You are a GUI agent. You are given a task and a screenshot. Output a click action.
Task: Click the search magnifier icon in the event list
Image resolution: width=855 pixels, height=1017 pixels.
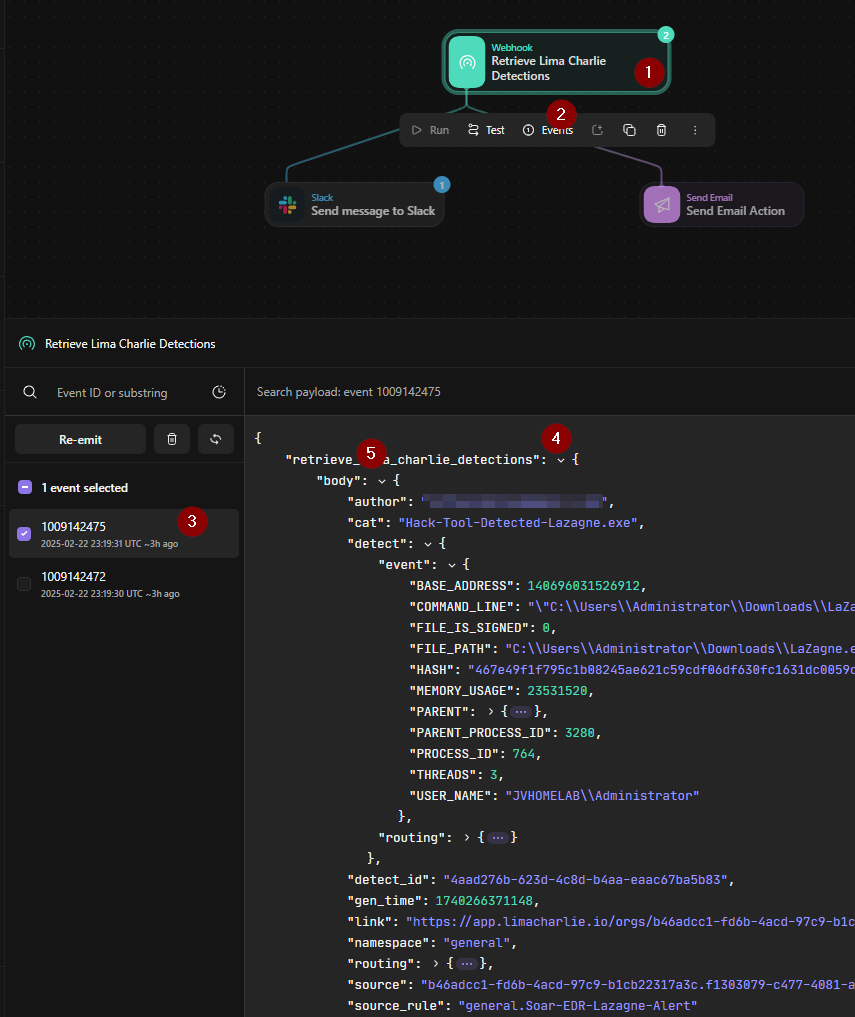point(30,392)
